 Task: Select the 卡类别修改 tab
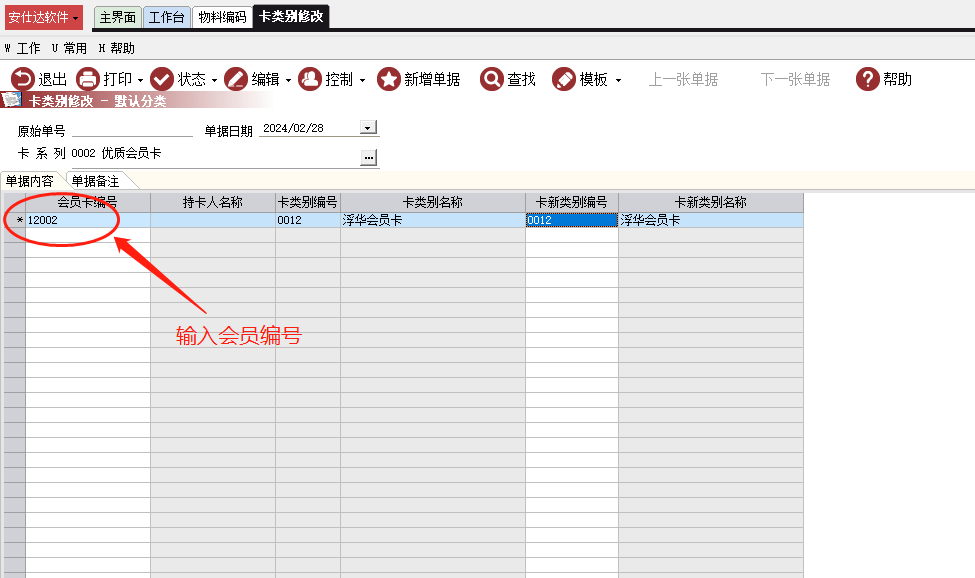click(291, 17)
